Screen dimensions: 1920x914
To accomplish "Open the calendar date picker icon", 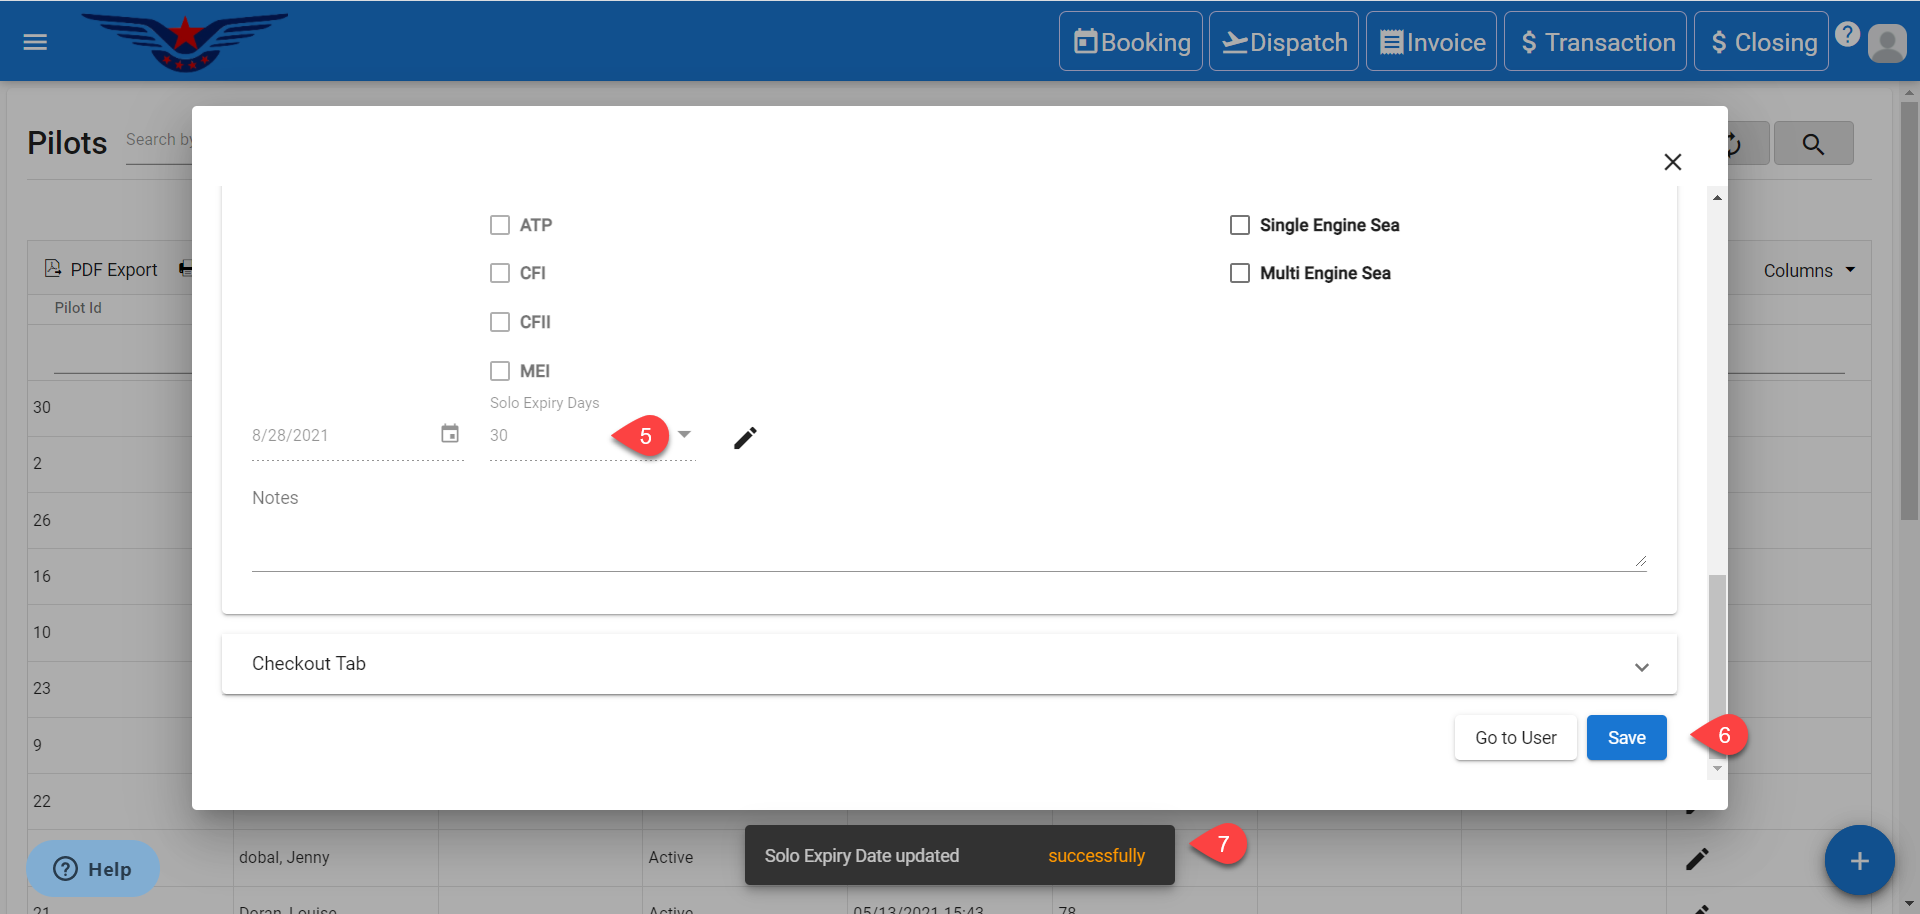I will tap(450, 434).
